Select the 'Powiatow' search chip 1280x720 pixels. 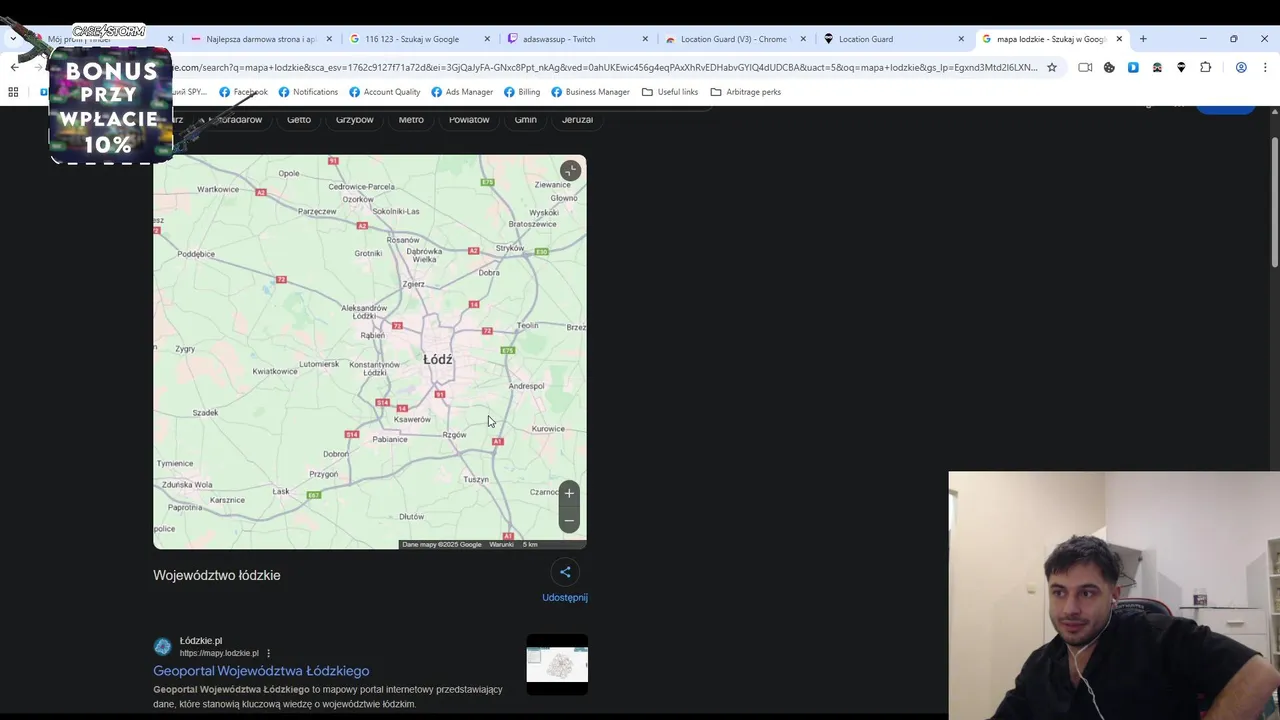coord(469,119)
